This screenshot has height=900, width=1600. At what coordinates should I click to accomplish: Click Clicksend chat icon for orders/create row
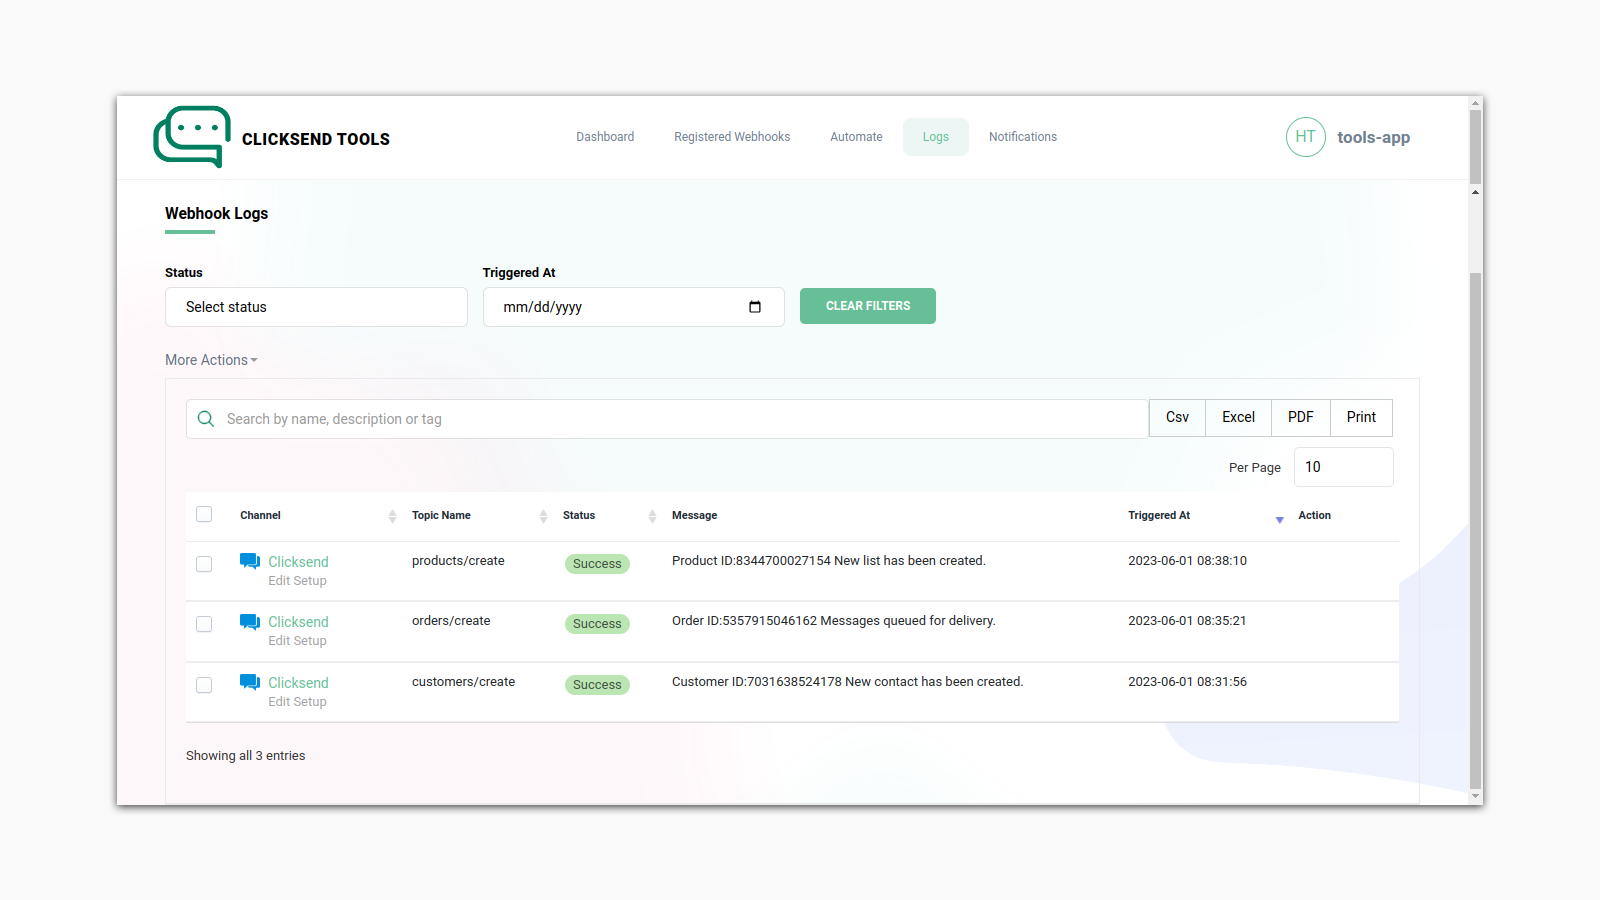250,622
